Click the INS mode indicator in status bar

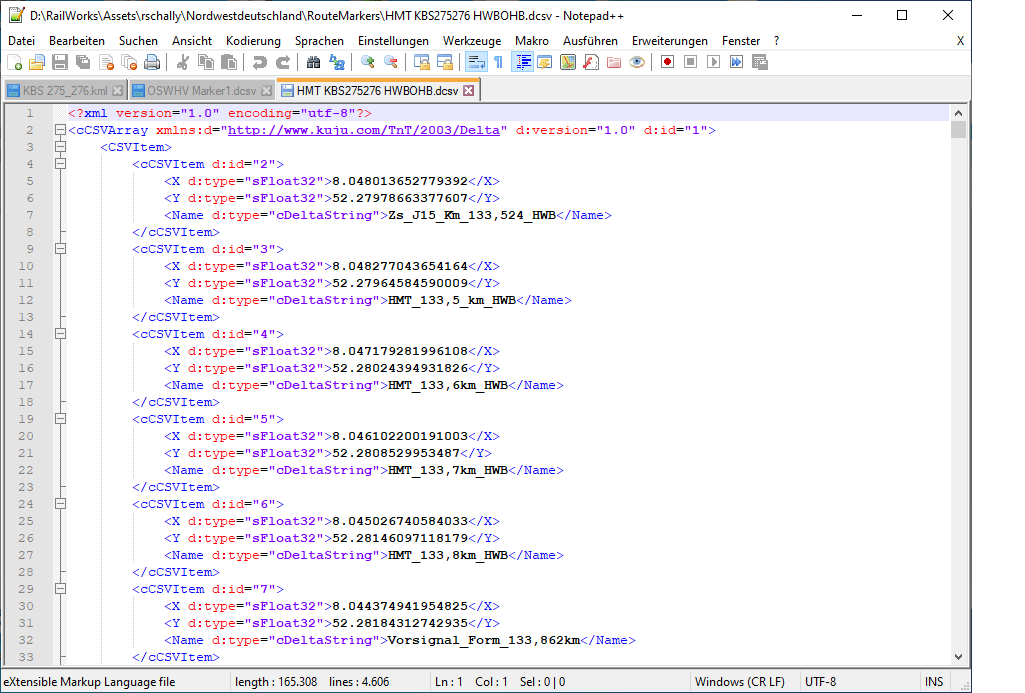click(933, 682)
